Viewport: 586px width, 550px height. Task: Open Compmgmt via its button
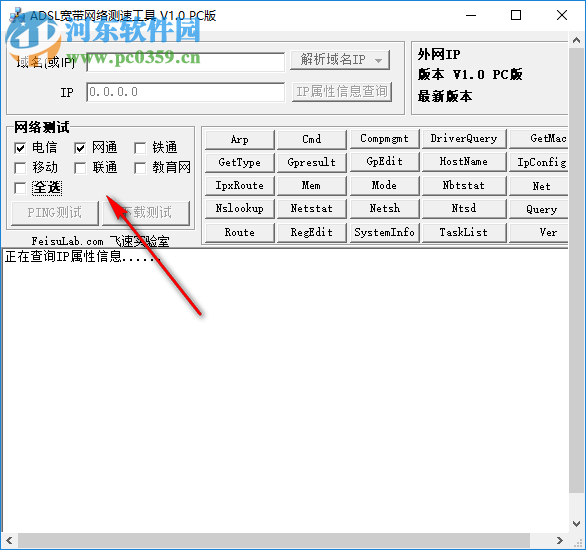tap(384, 139)
